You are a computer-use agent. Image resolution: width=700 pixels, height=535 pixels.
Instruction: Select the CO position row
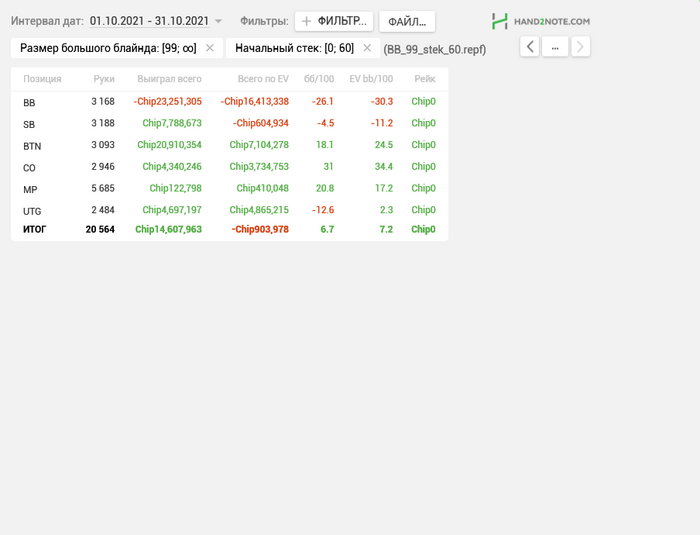[229, 167]
